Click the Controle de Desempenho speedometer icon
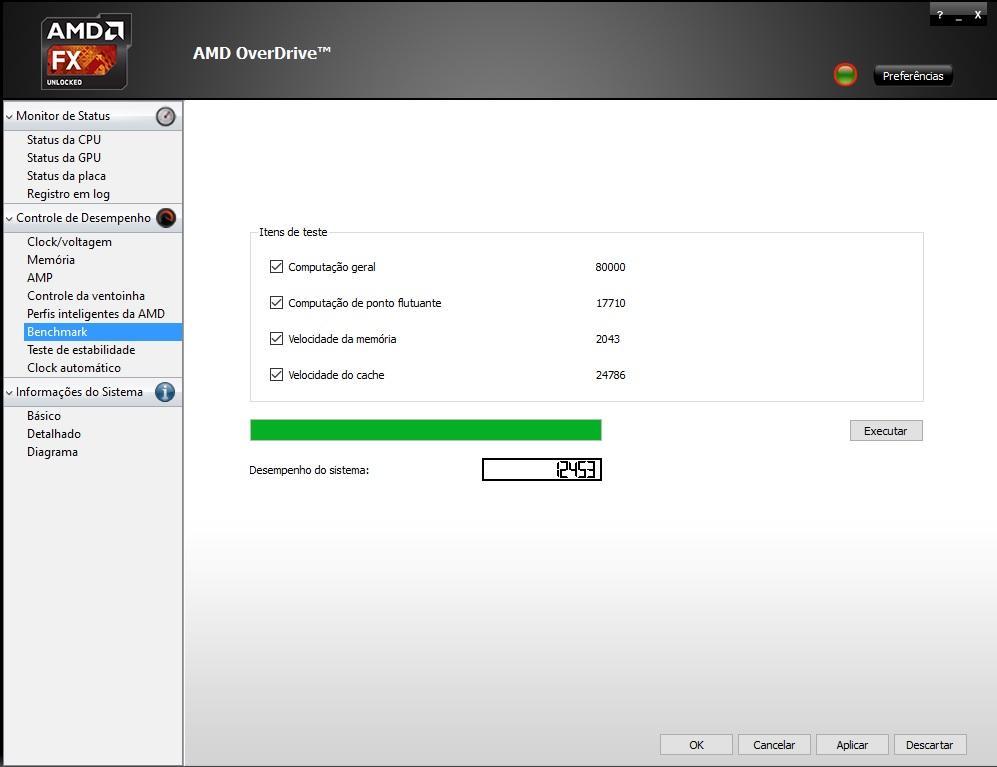Viewport: 997px width, 767px height. (x=166, y=218)
